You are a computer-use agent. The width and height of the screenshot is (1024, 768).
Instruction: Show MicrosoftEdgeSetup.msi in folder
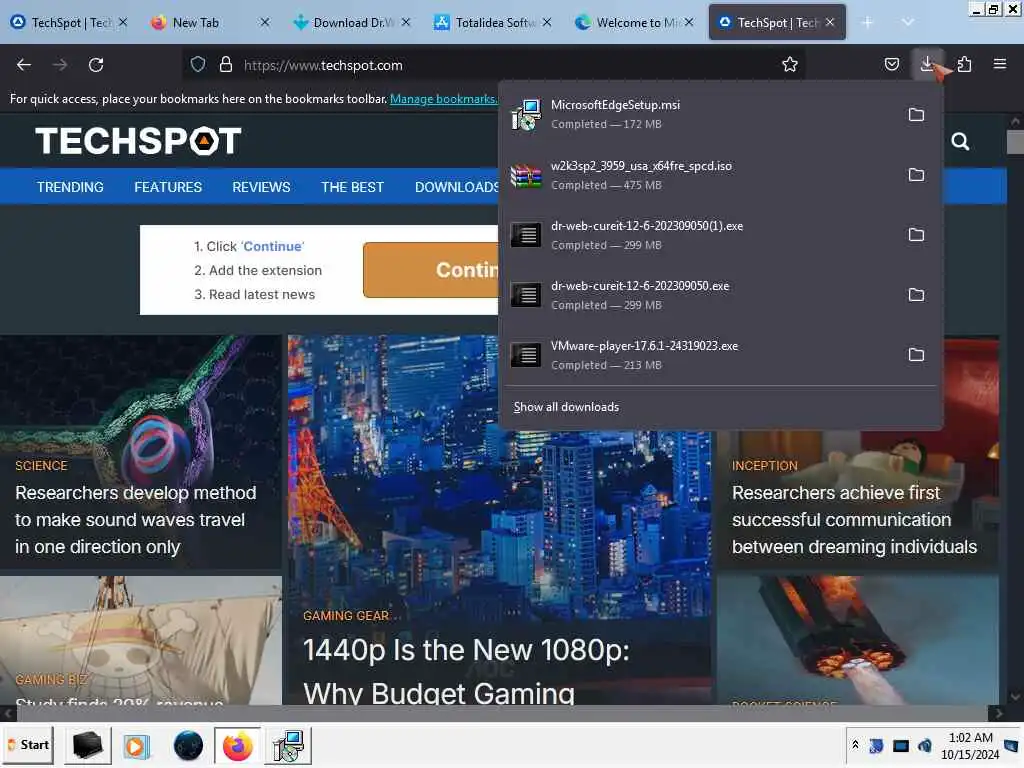[916, 115]
